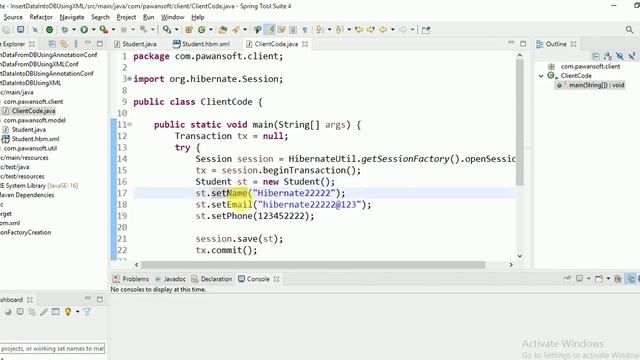The image size is (640, 360).
Task: Toggle Hide Fields in Outline toolbar
Action: 620,56
